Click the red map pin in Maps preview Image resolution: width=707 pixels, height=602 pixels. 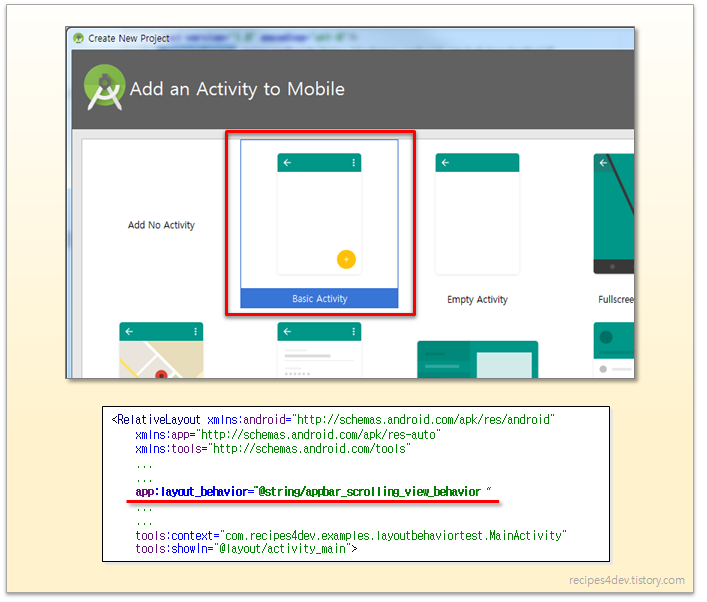[161, 374]
